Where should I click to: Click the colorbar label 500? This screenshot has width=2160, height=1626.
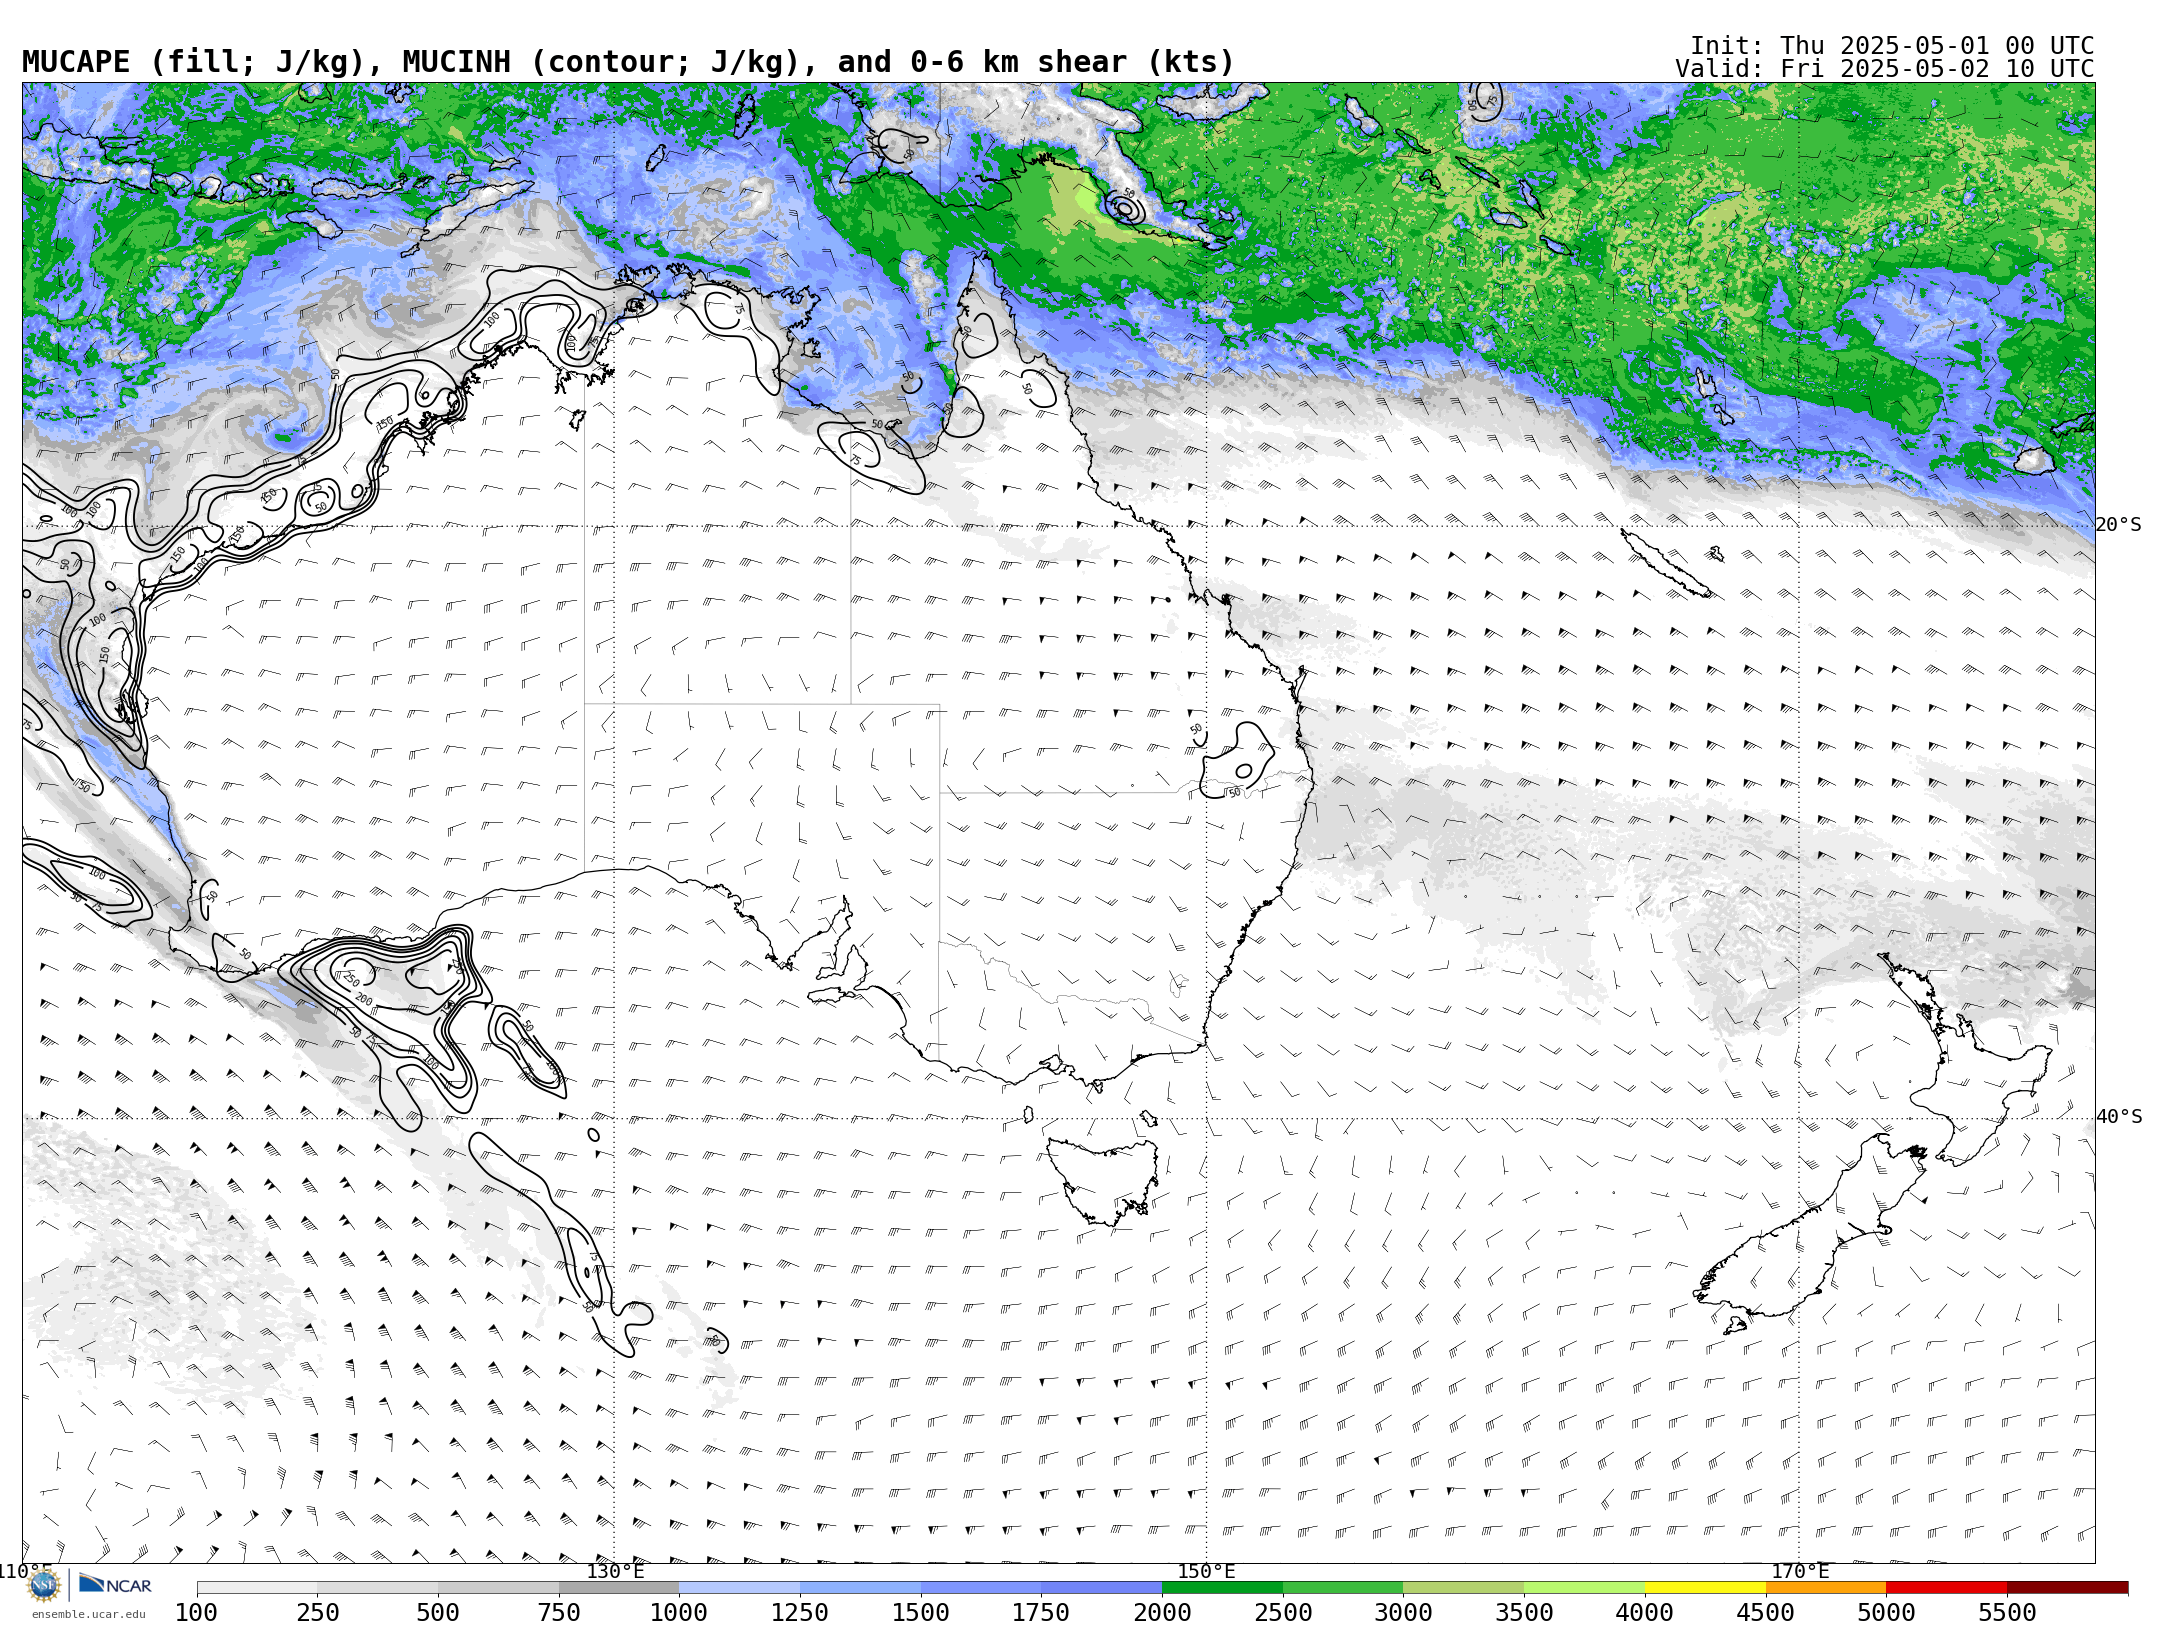tap(438, 1613)
